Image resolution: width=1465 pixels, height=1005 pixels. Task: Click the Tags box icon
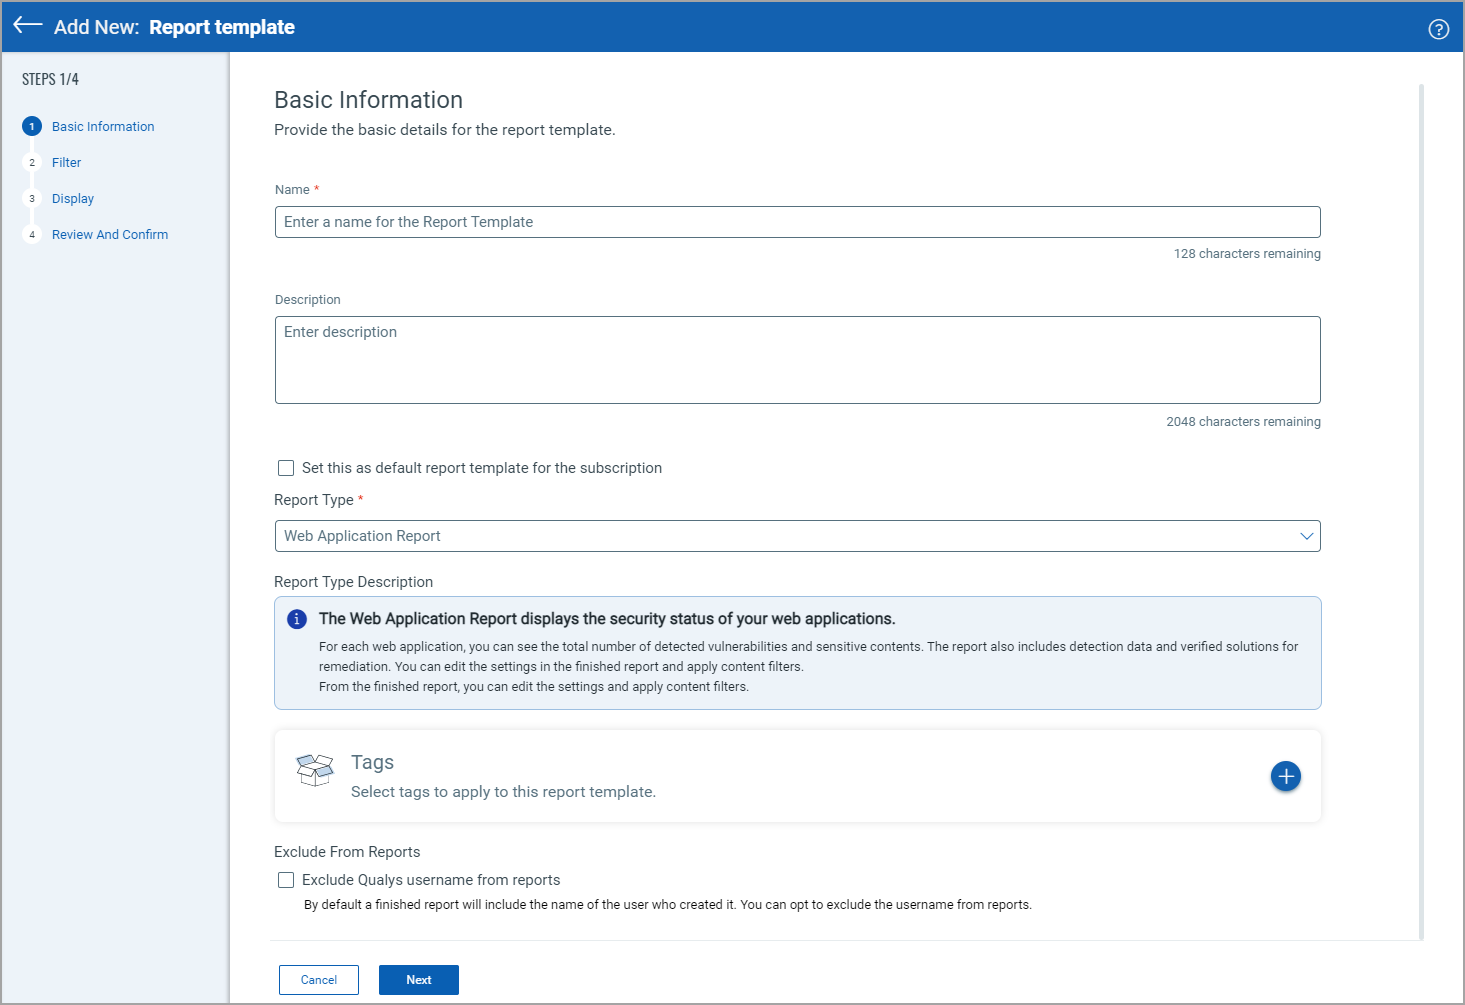315,770
